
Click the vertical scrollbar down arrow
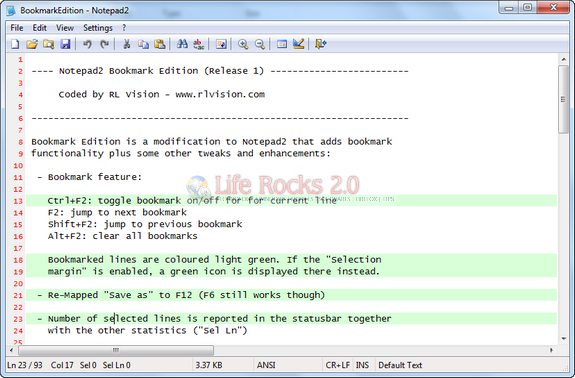click(x=563, y=338)
